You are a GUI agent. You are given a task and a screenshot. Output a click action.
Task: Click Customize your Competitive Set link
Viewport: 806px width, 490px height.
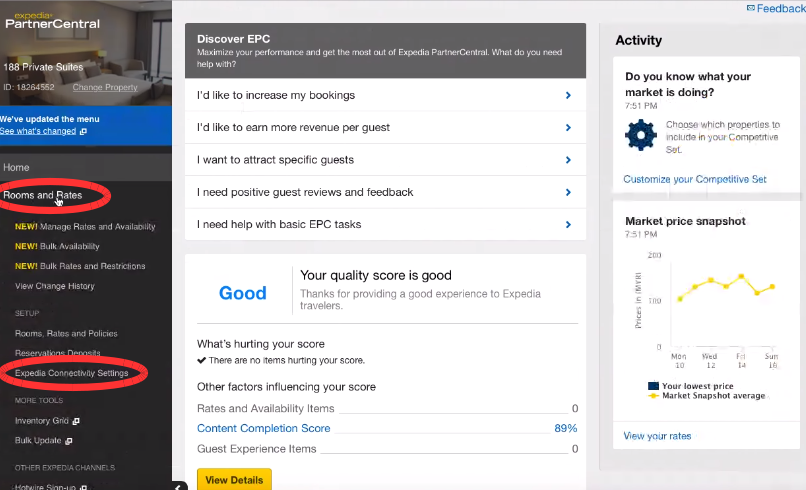coord(694,179)
